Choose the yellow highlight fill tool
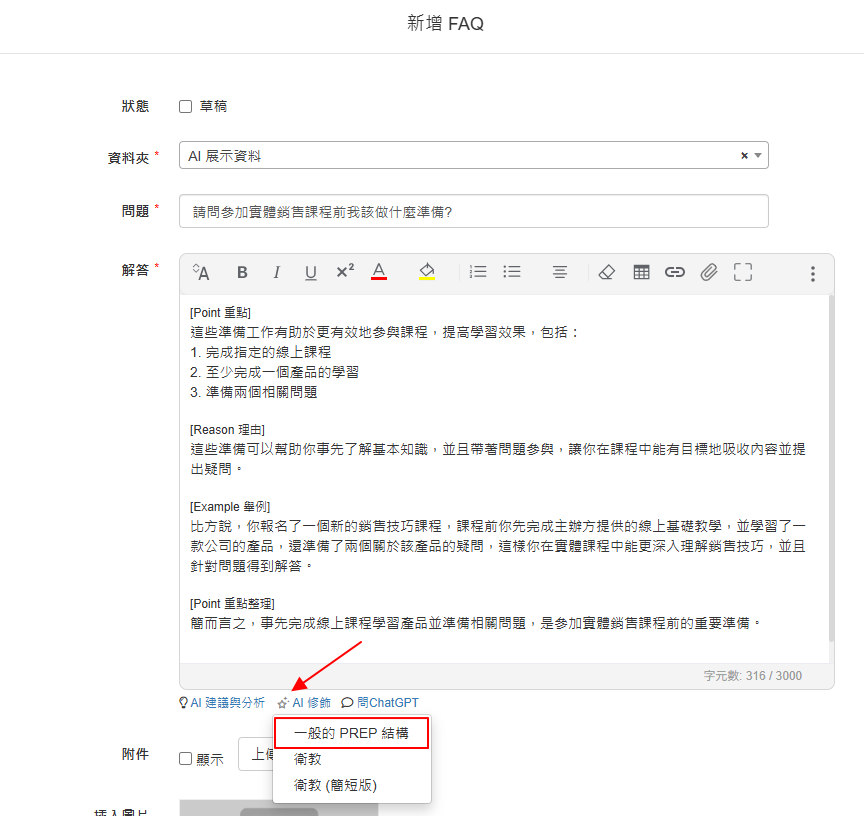 [x=427, y=272]
